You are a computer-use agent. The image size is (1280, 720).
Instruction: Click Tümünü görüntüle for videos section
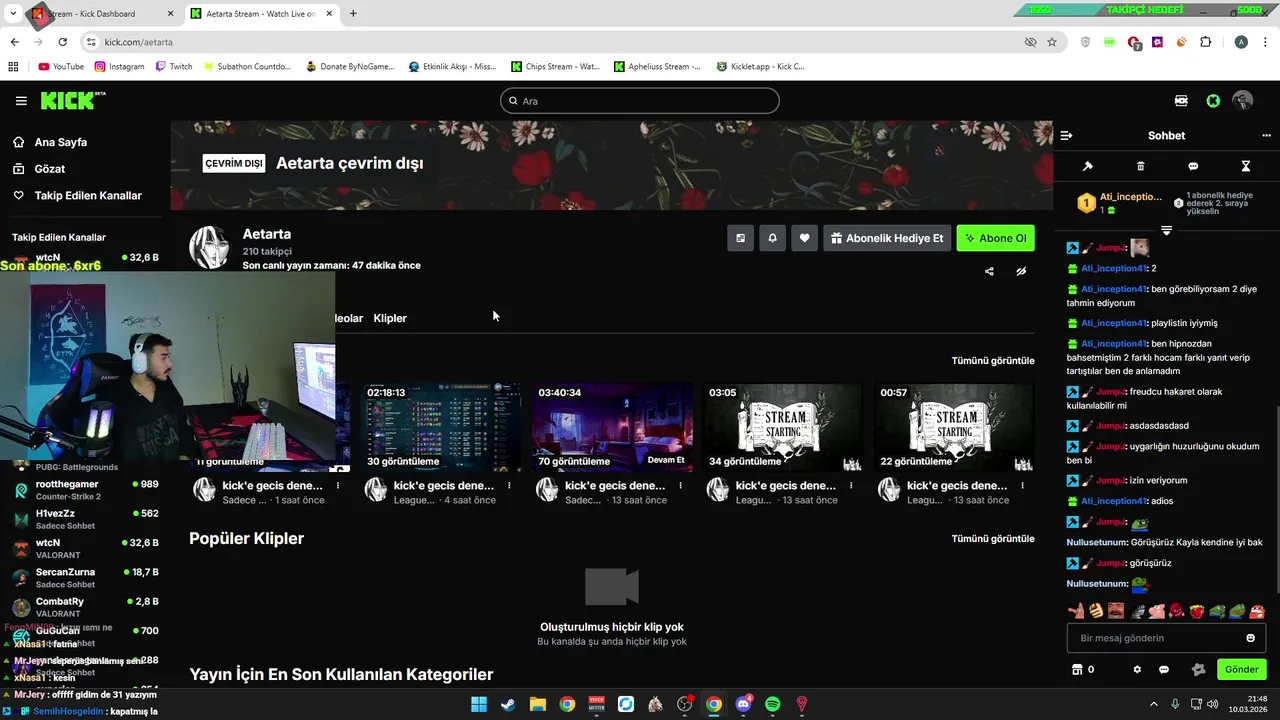[x=993, y=360]
